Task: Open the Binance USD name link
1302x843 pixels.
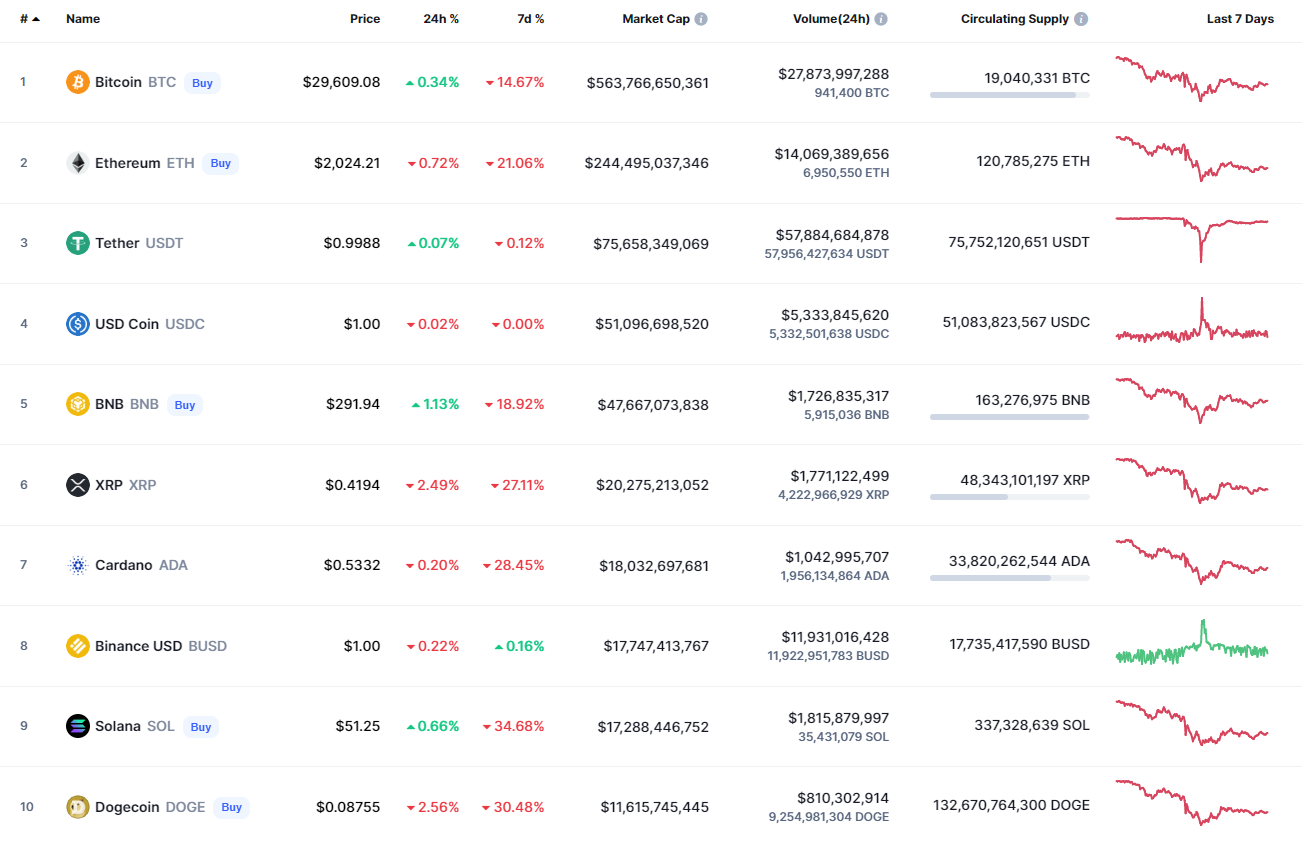Action: pyautogui.click(x=138, y=646)
